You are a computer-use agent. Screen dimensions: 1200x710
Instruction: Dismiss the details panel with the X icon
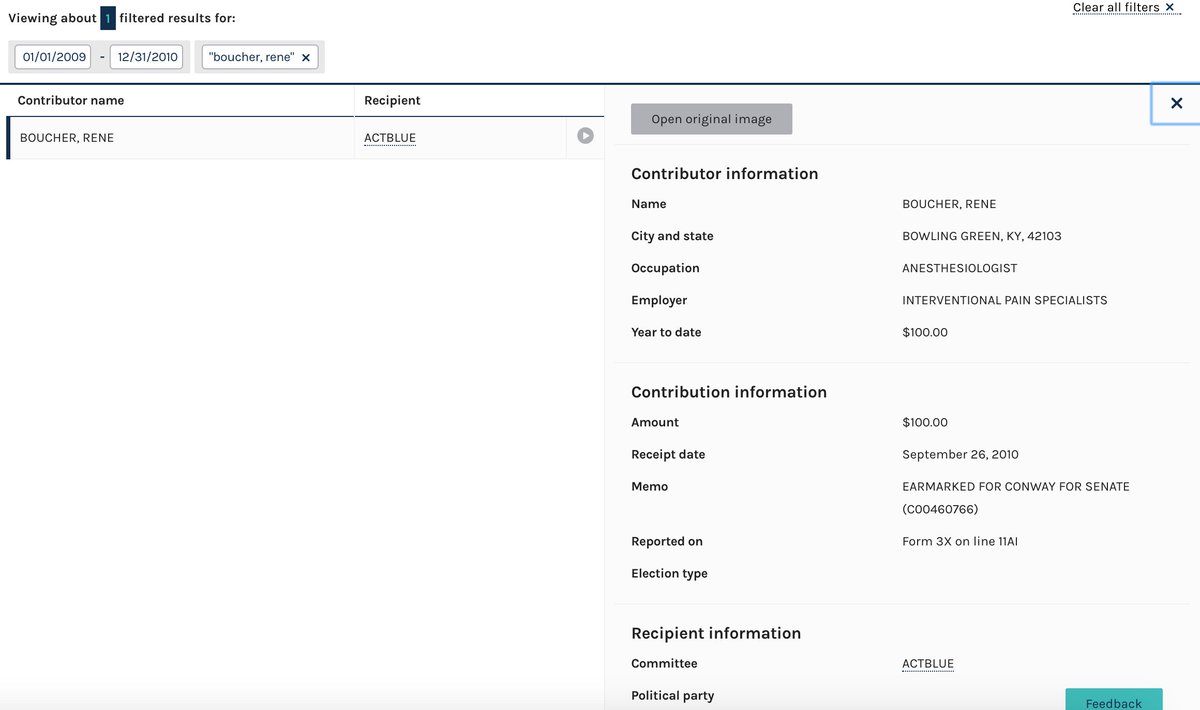click(1176, 103)
